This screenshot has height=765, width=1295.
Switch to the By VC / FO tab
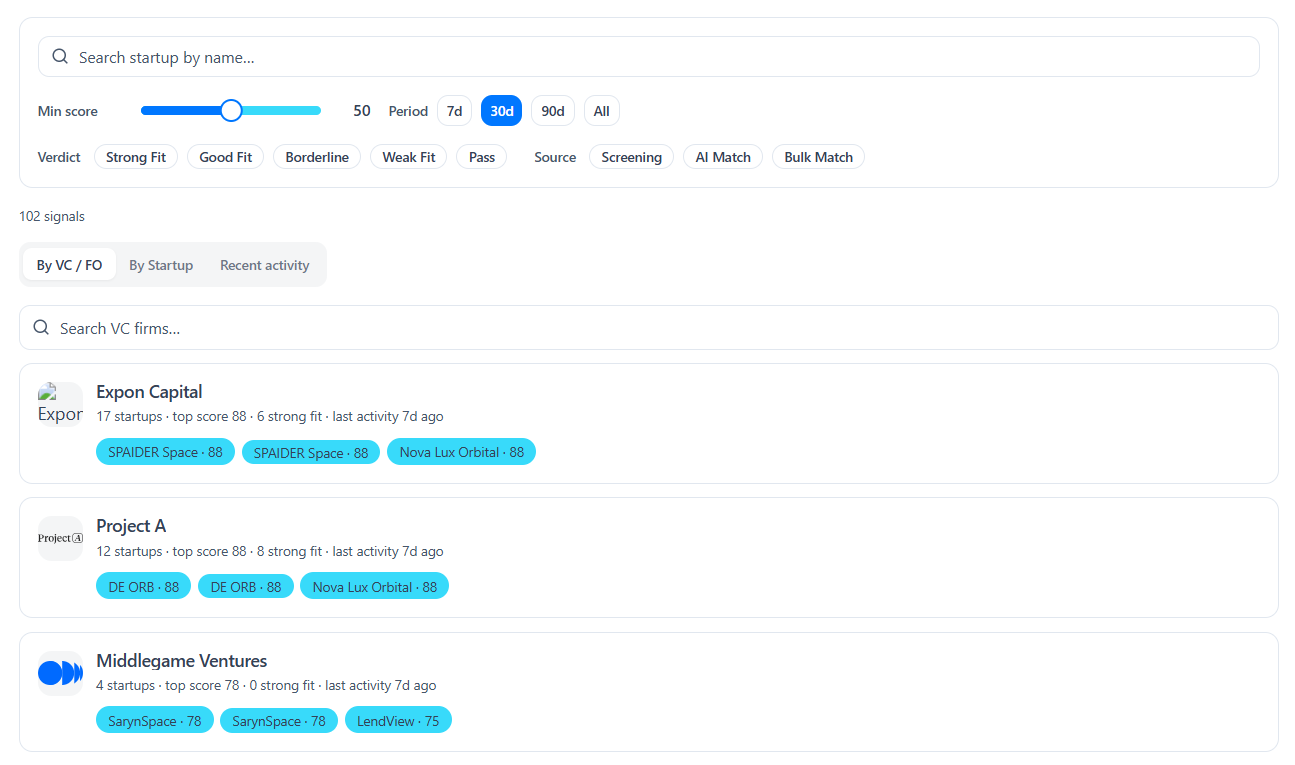coord(70,265)
